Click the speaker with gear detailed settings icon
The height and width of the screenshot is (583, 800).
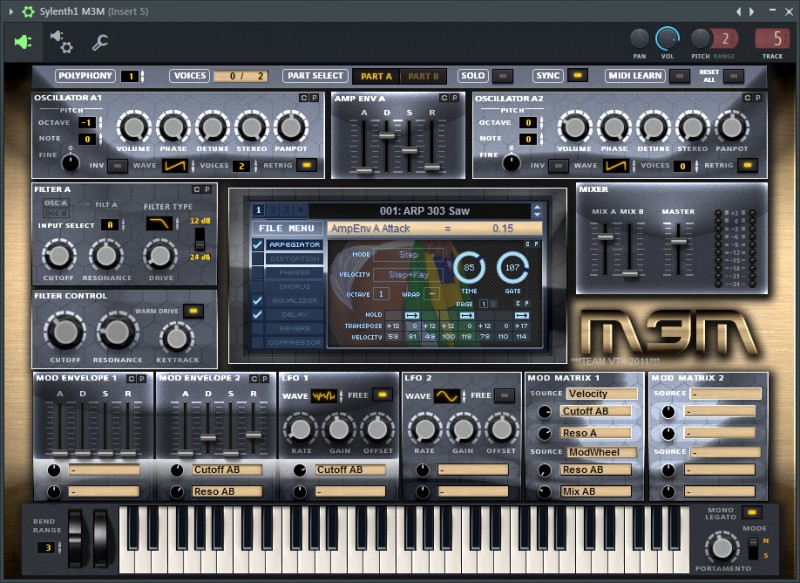click(x=61, y=41)
